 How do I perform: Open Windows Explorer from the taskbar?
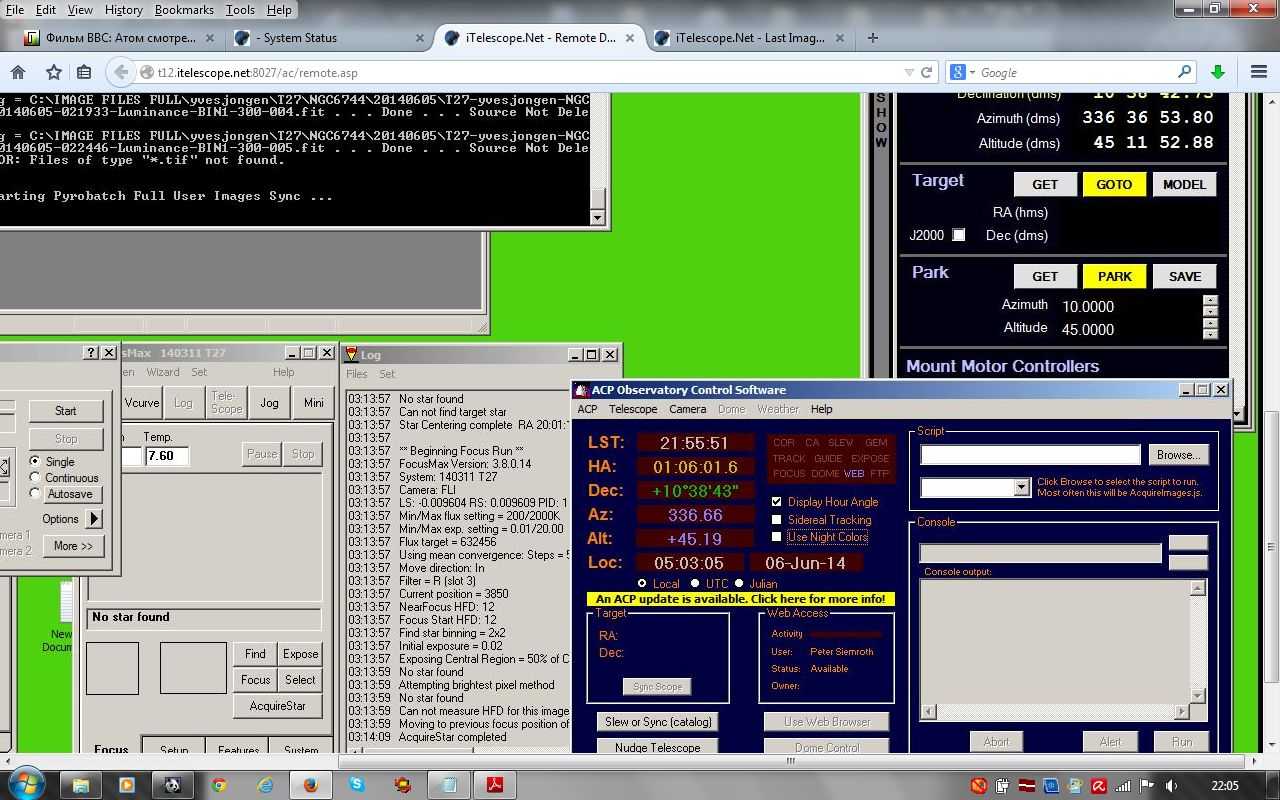tap(80, 785)
